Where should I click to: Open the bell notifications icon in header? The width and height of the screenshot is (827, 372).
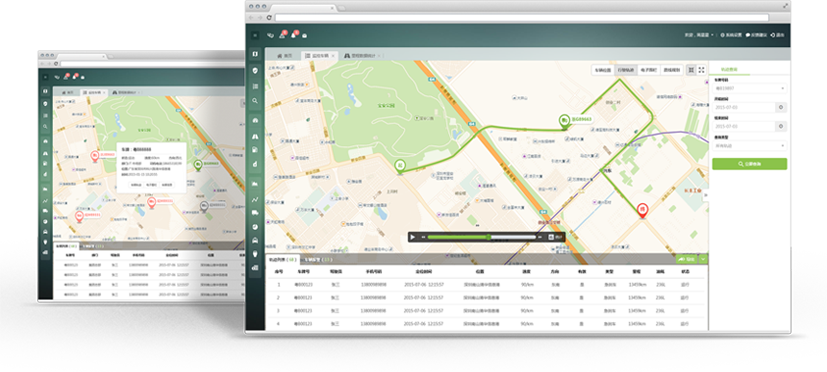coord(294,35)
